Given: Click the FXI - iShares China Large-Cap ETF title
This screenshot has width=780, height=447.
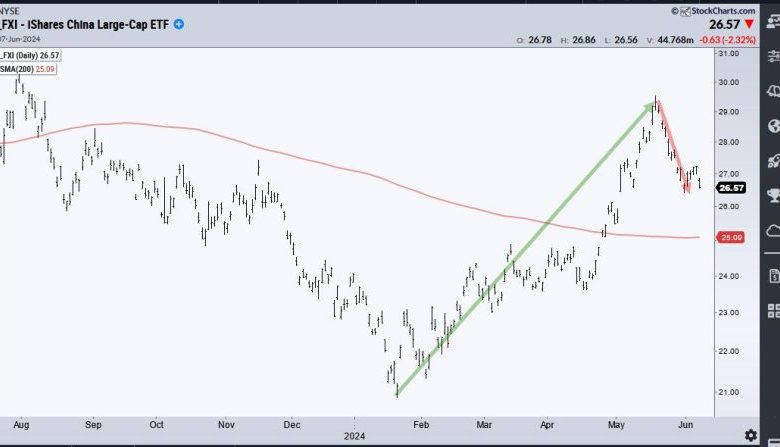Looking at the screenshot, I should click(x=85, y=24).
